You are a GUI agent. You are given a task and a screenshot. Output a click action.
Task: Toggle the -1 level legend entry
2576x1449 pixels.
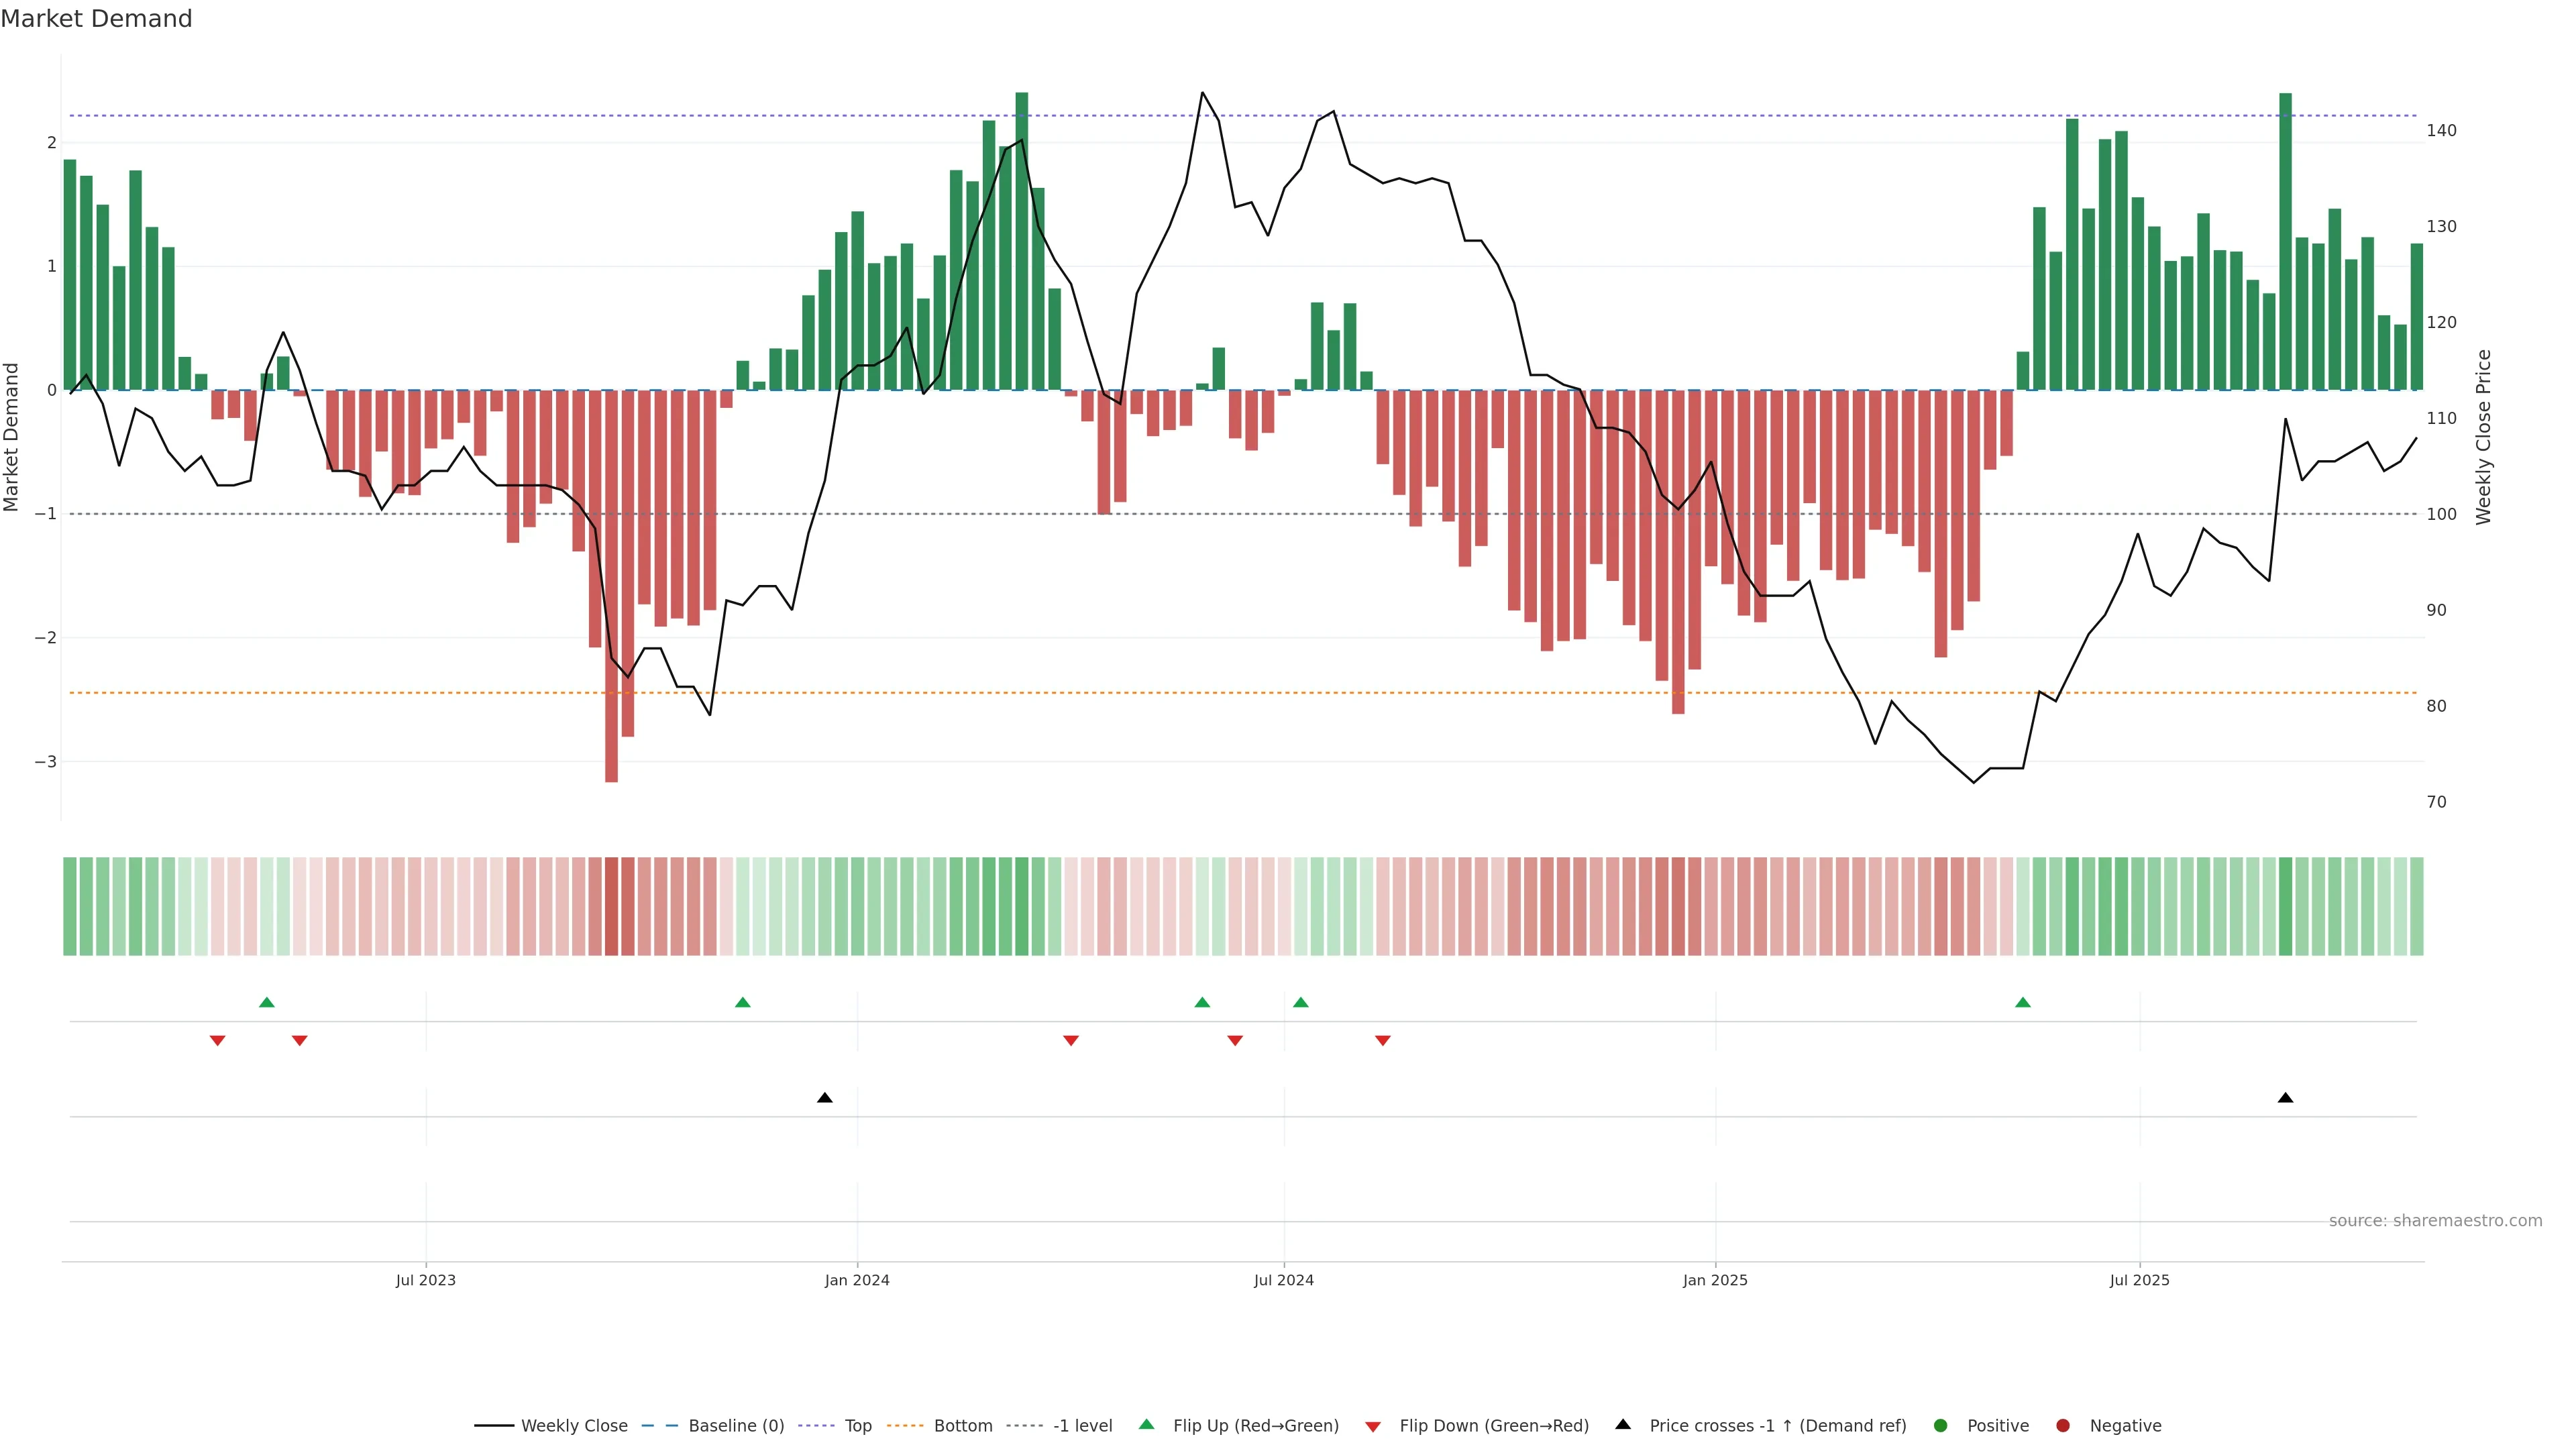[1082, 1425]
